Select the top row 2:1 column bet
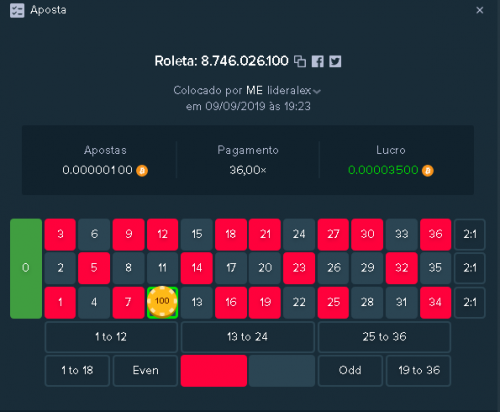Image resolution: width=500 pixels, height=412 pixels. 470,234
